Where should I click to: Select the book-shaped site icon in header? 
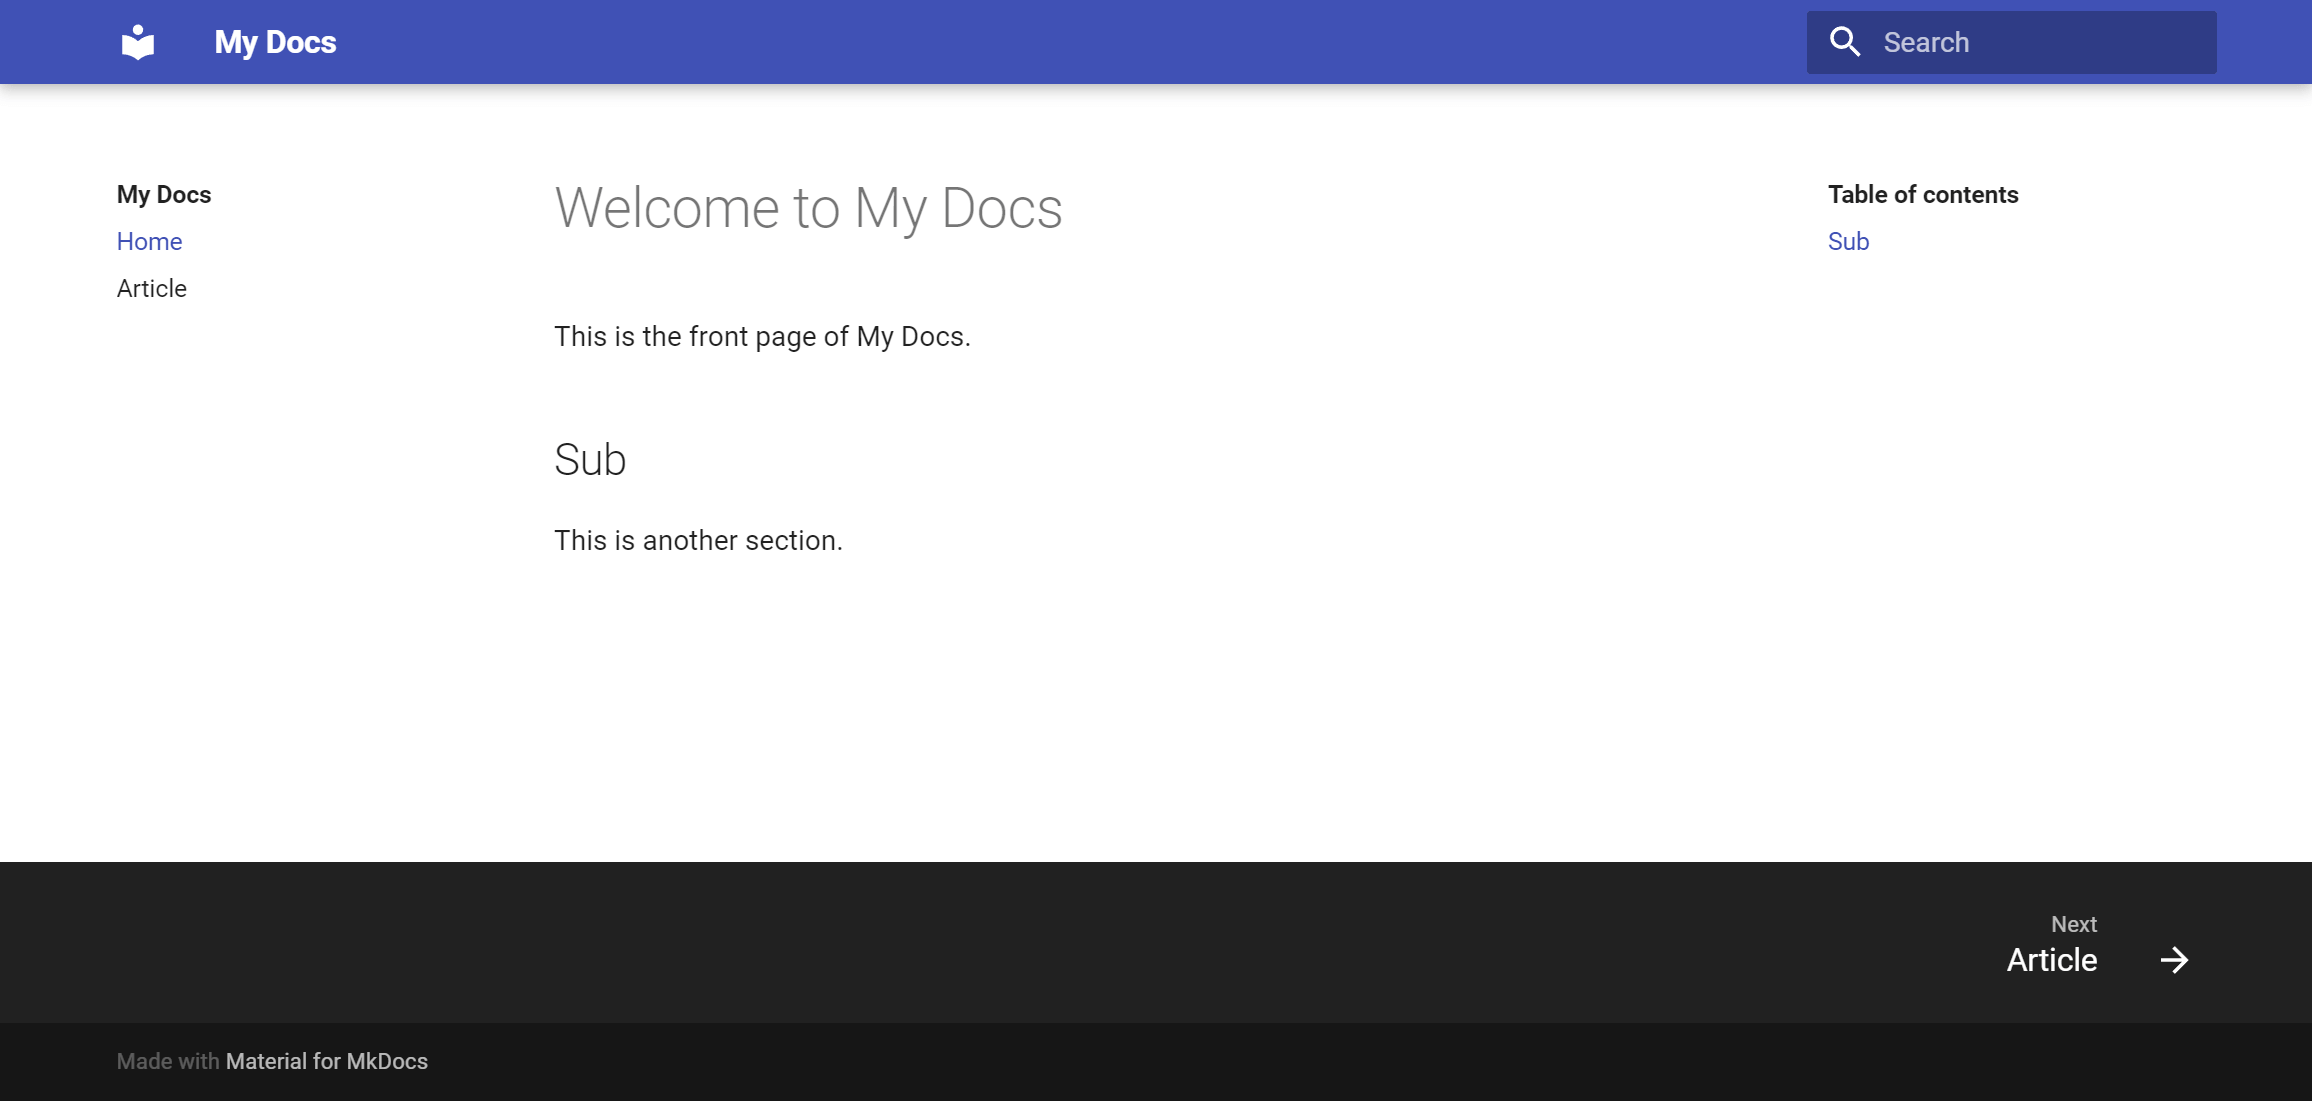[x=136, y=41]
